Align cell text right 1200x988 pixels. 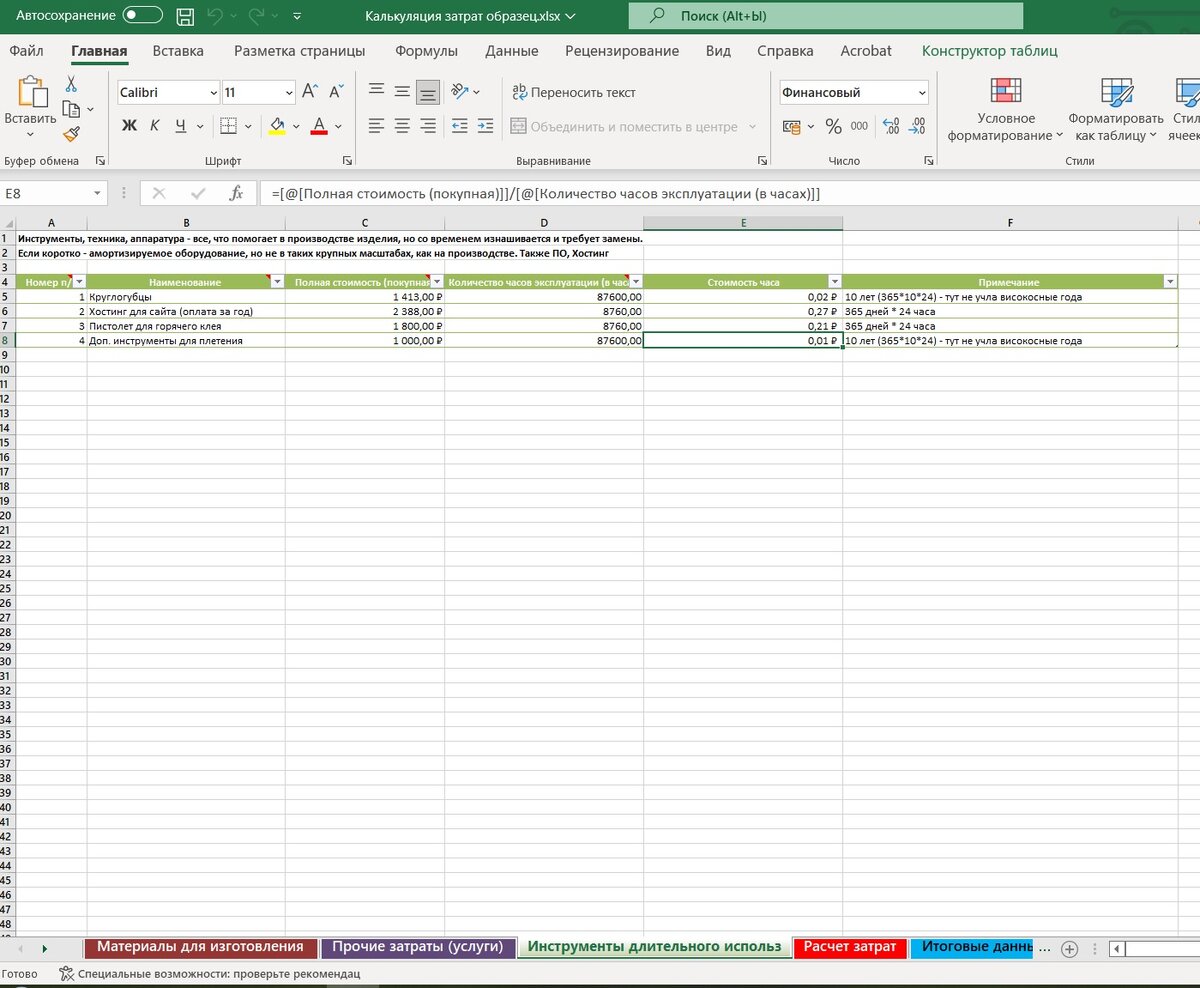428,126
